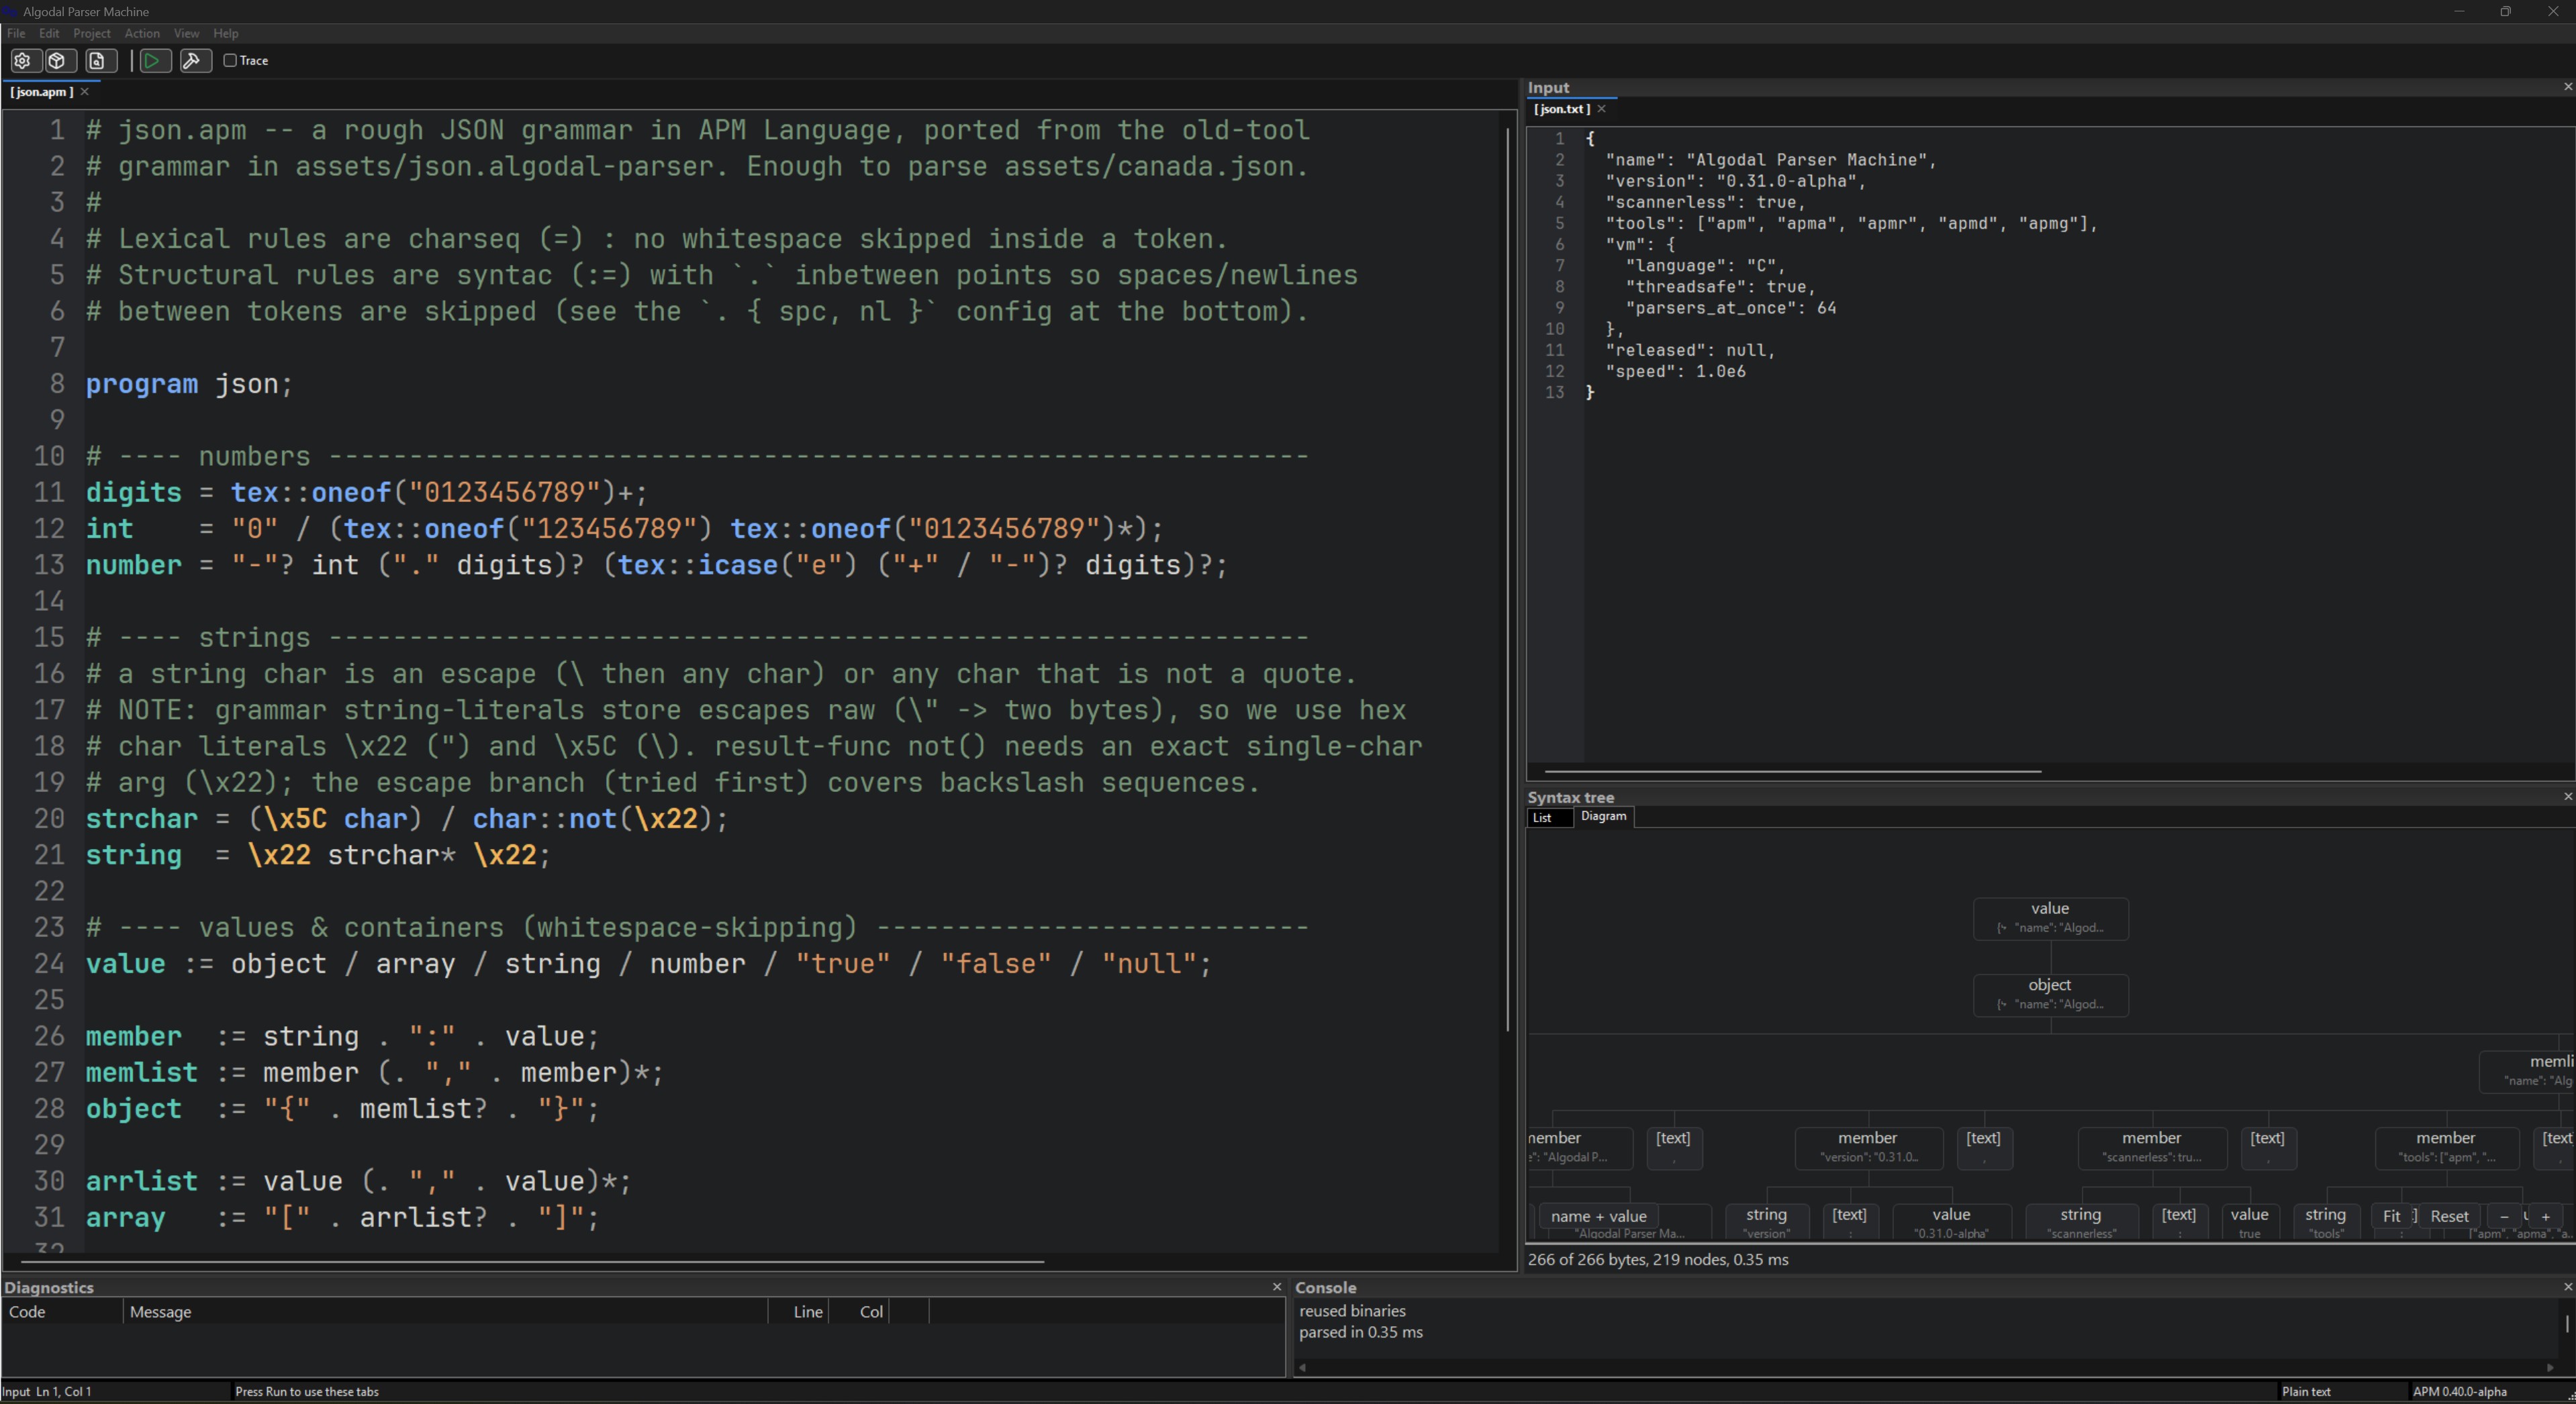Close the json.txt input tab
The height and width of the screenshot is (1404, 2576).
[x=1601, y=109]
